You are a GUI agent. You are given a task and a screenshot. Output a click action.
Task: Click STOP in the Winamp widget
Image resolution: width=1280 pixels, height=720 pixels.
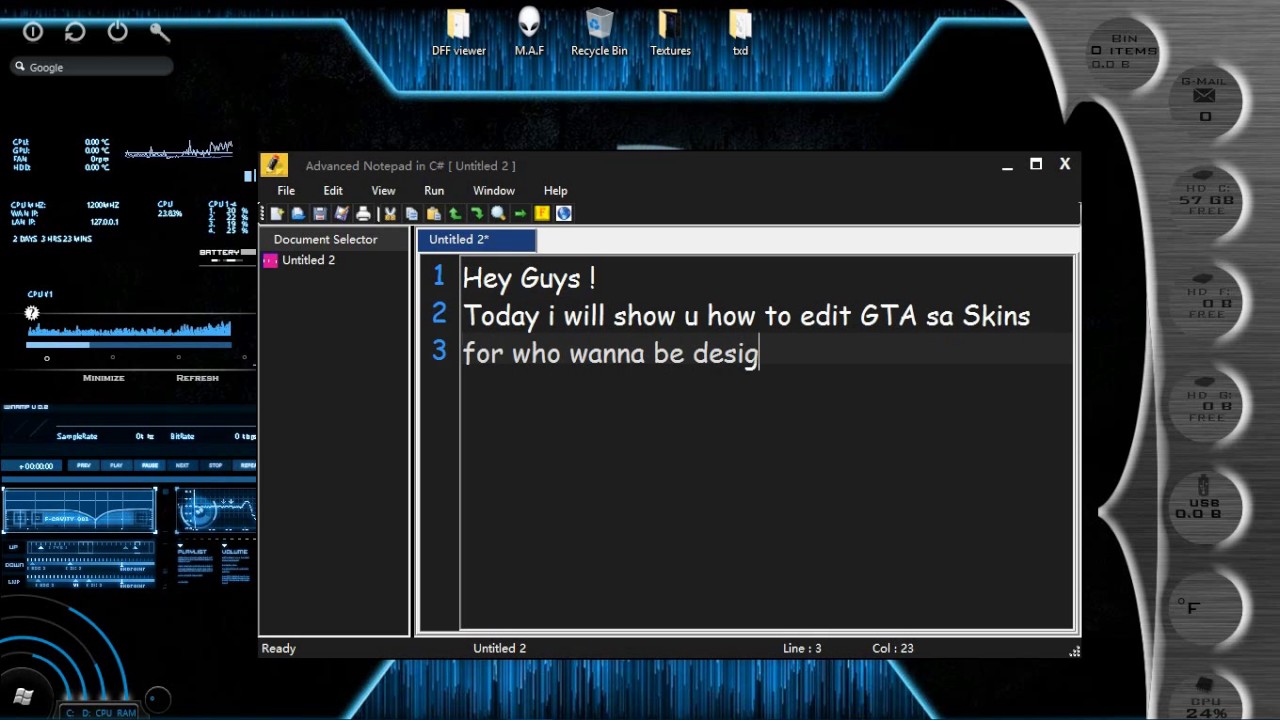click(215, 465)
